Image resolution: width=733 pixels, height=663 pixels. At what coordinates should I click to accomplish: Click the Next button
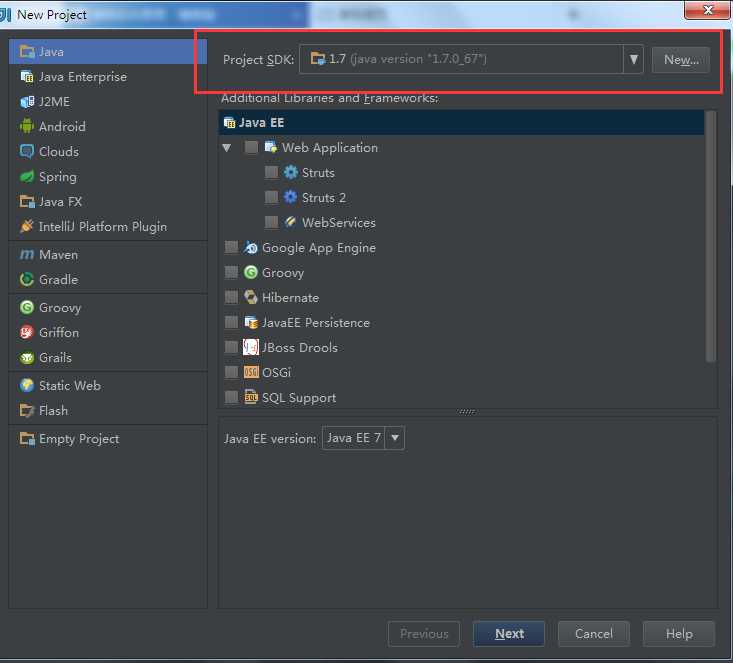[509, 634]
